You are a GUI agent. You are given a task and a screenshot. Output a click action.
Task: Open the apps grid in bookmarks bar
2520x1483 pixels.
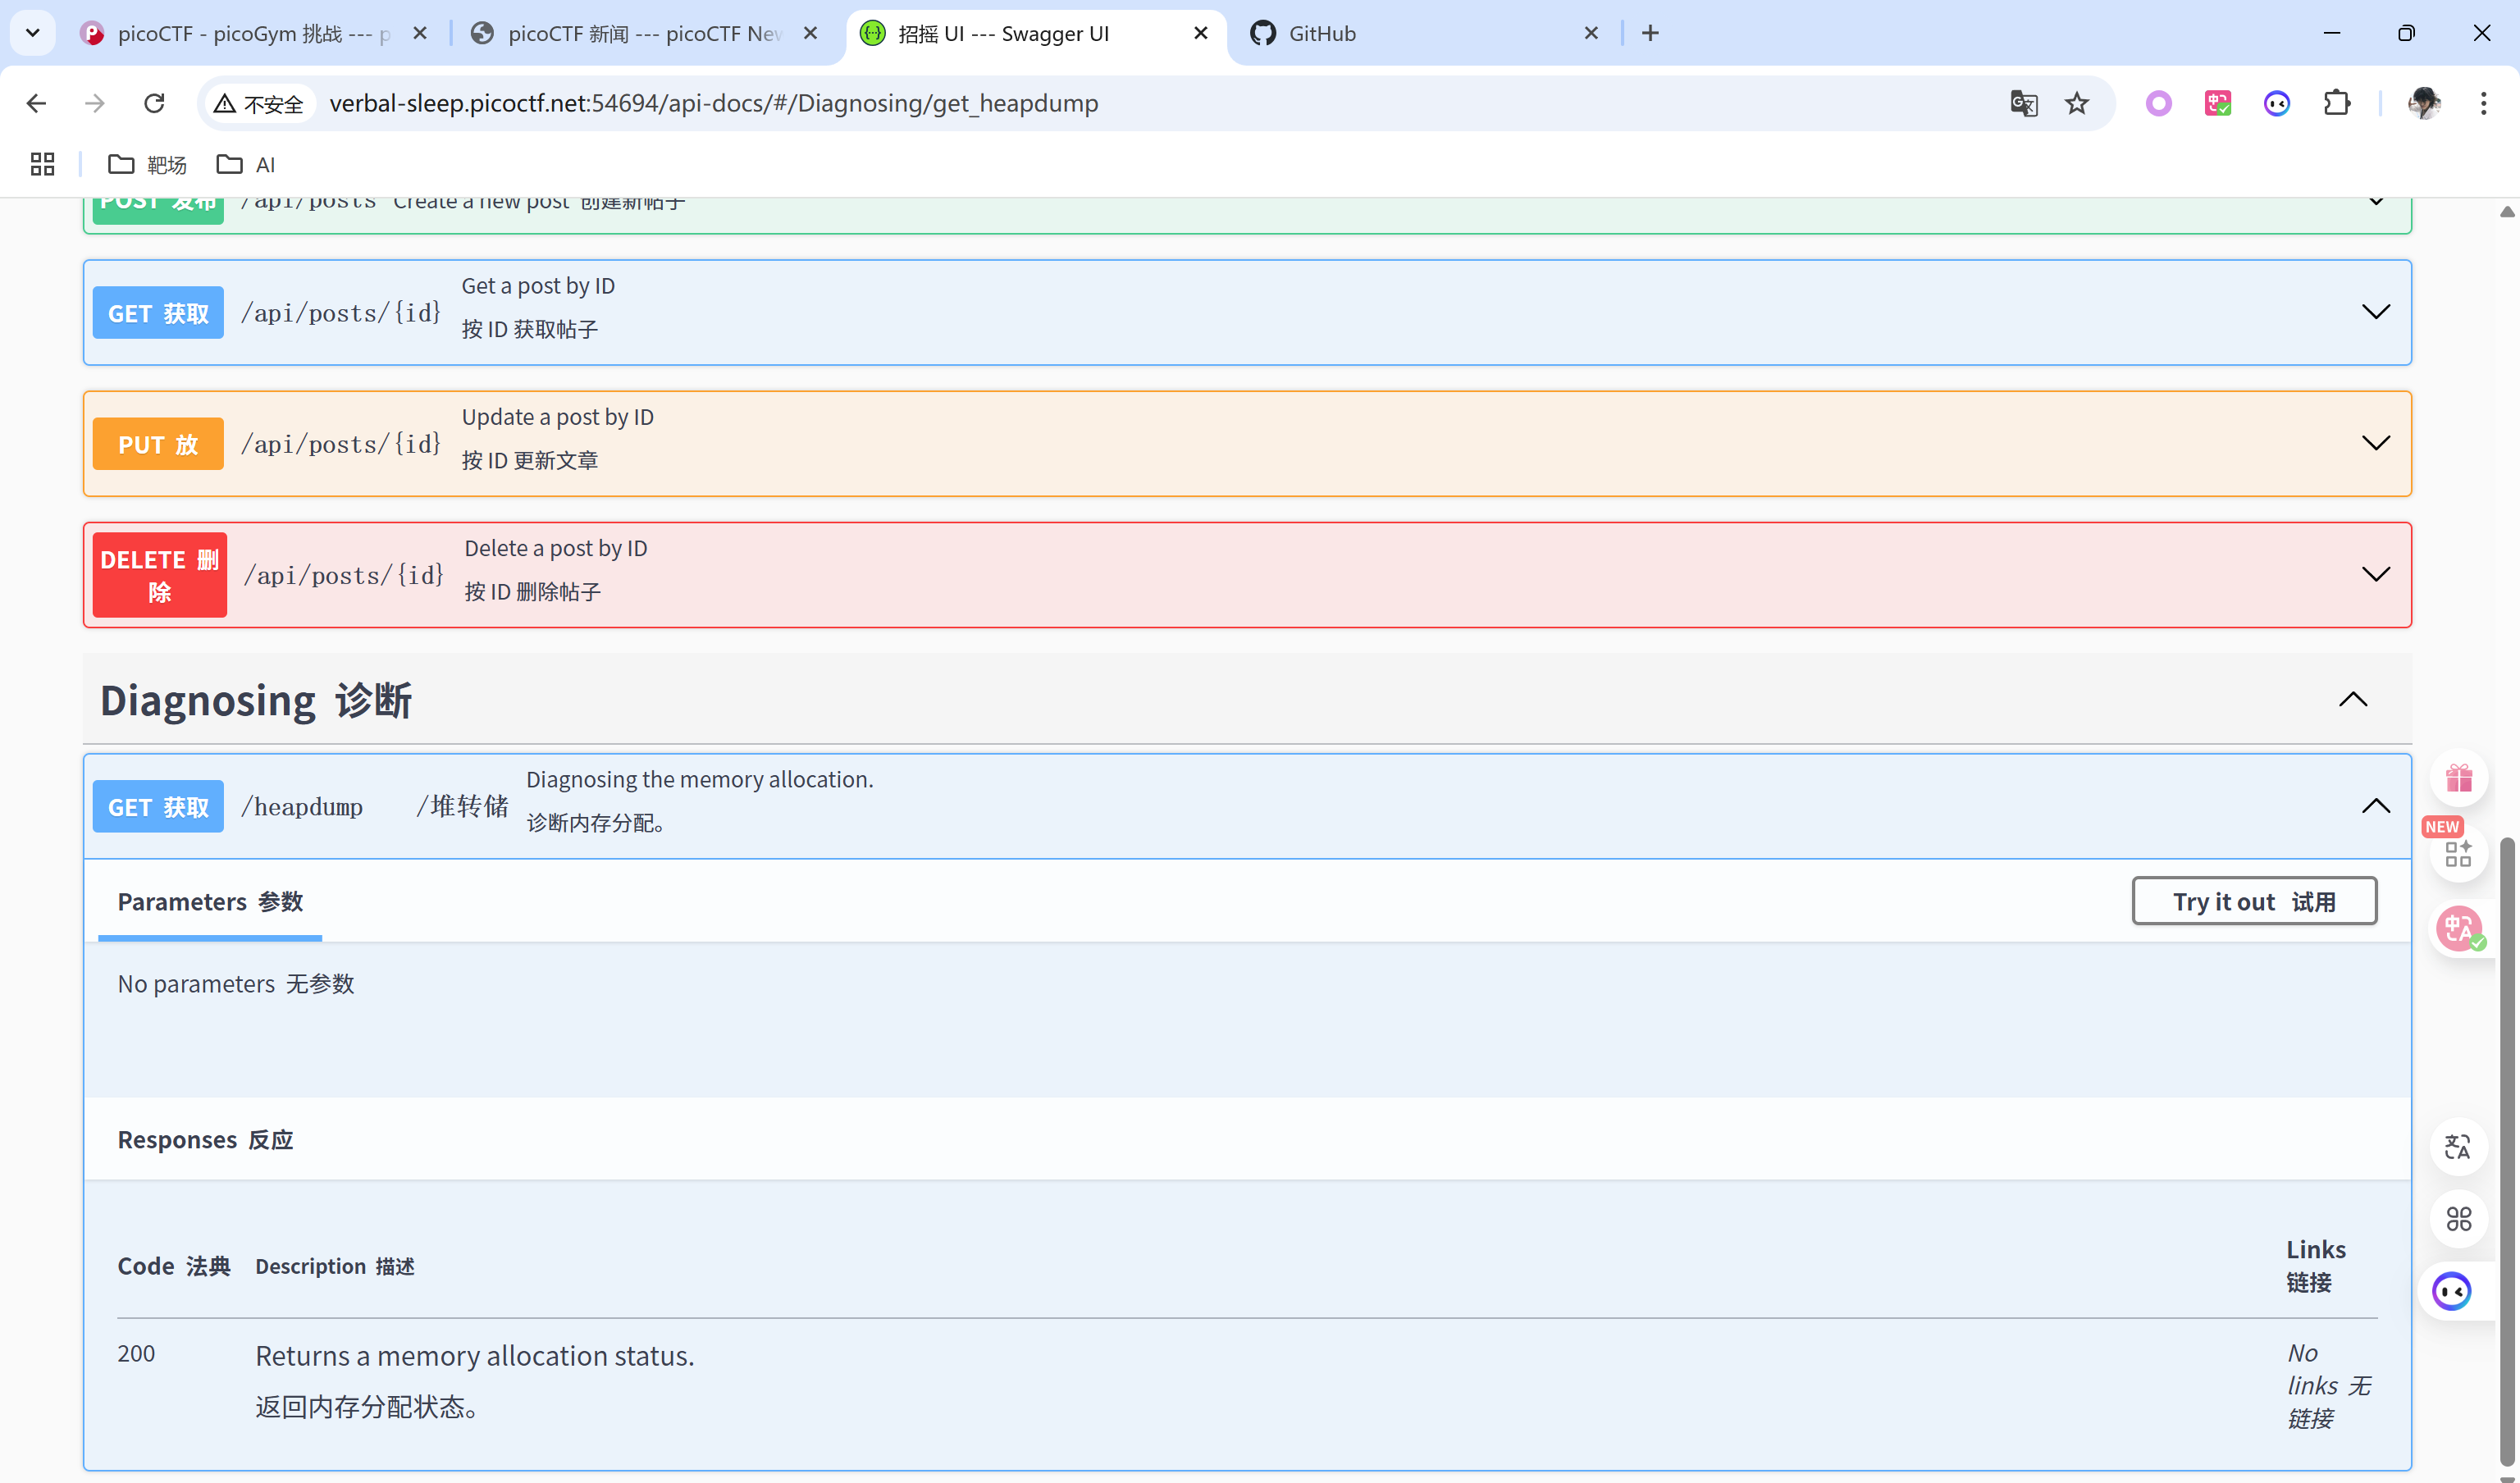click(42, 164)
